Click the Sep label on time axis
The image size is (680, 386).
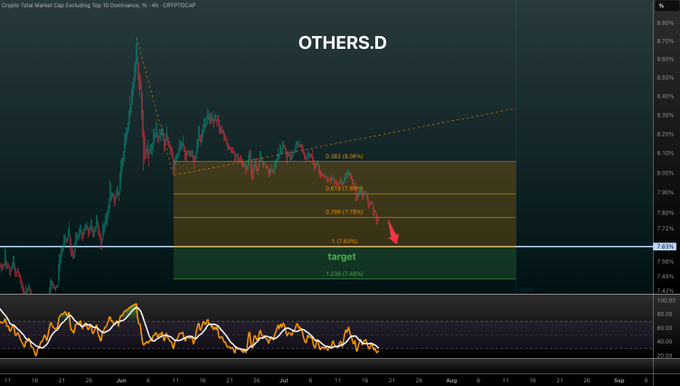pos(619,380)
